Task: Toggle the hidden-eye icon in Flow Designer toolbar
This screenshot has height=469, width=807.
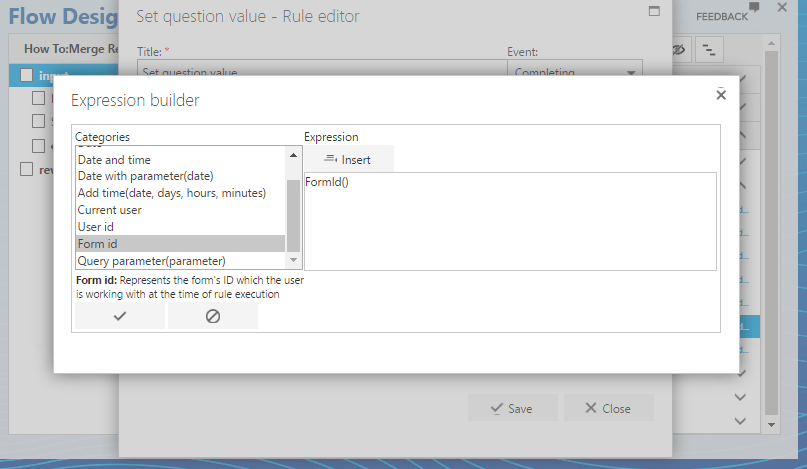Action: 679,49
